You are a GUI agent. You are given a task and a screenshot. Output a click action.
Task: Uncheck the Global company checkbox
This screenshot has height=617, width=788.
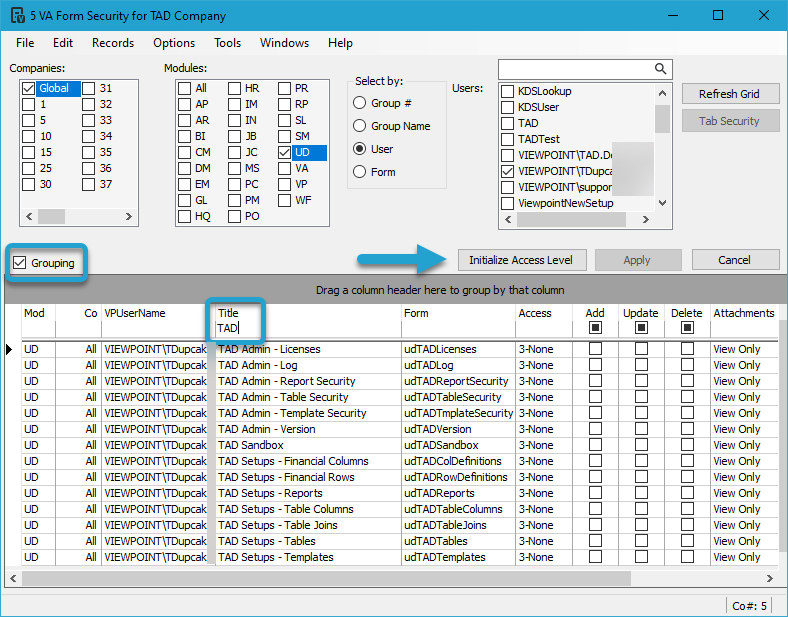(x=28, y=88)
